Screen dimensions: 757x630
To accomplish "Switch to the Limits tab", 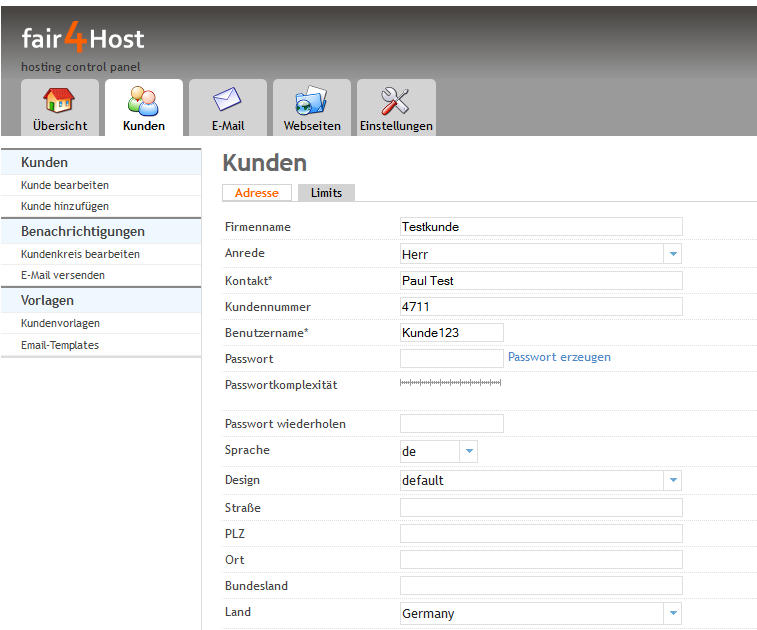I will [326, 193].
